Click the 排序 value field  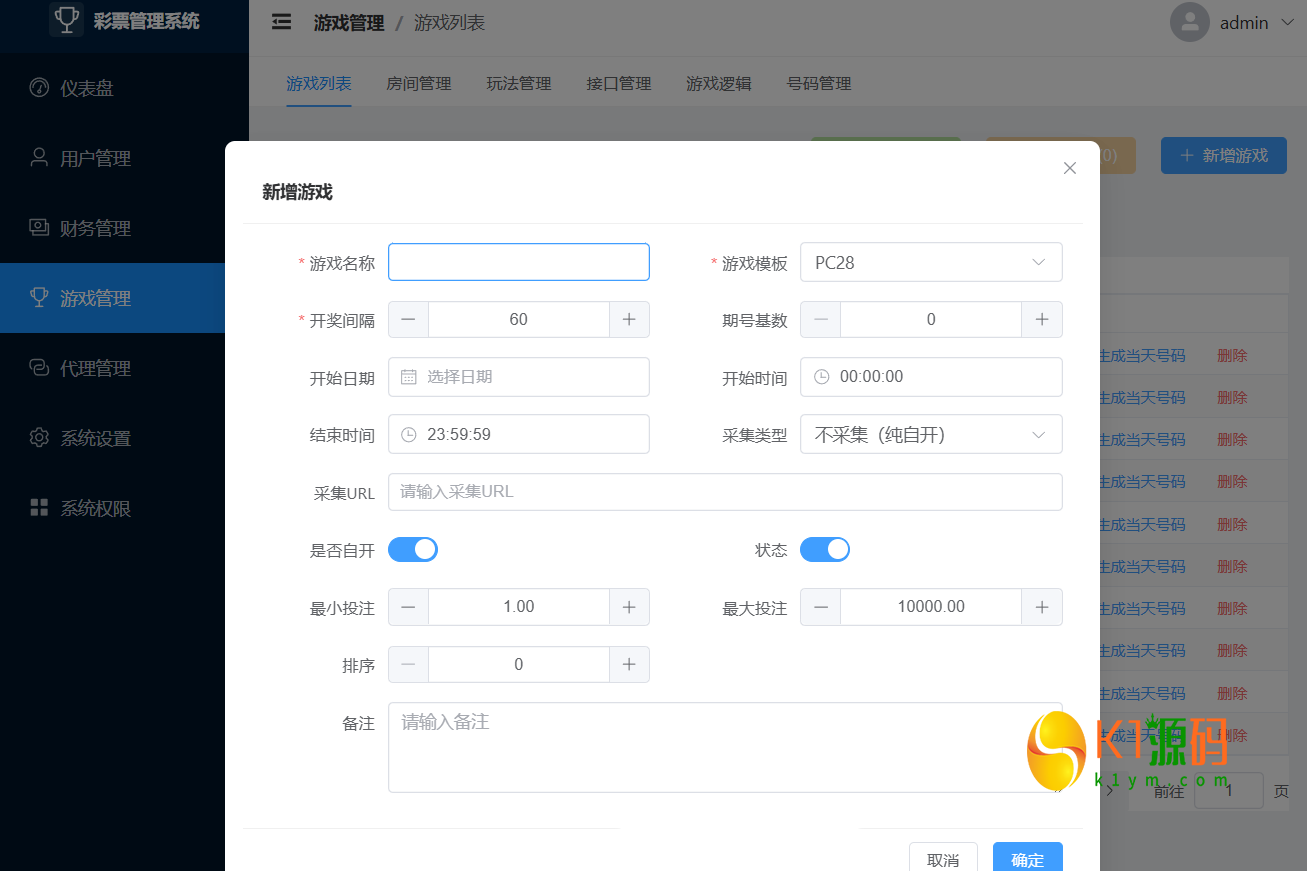pyautogui.click(x=519, y=664)
